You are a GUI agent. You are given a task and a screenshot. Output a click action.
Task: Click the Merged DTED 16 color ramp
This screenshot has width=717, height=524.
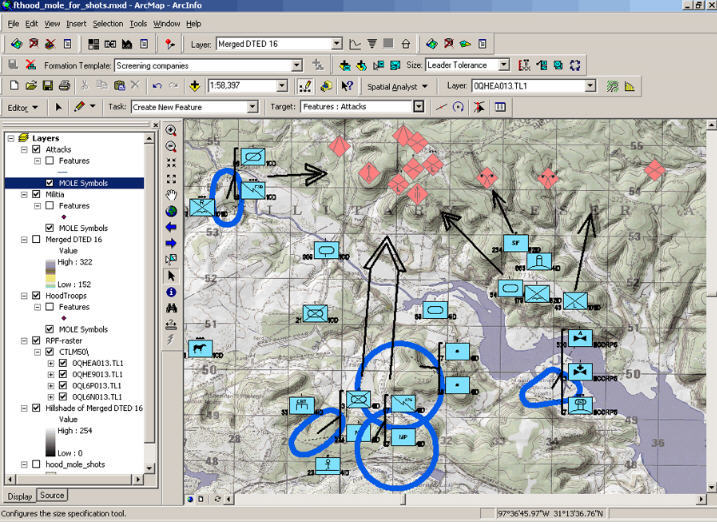(x=50, y=273)
